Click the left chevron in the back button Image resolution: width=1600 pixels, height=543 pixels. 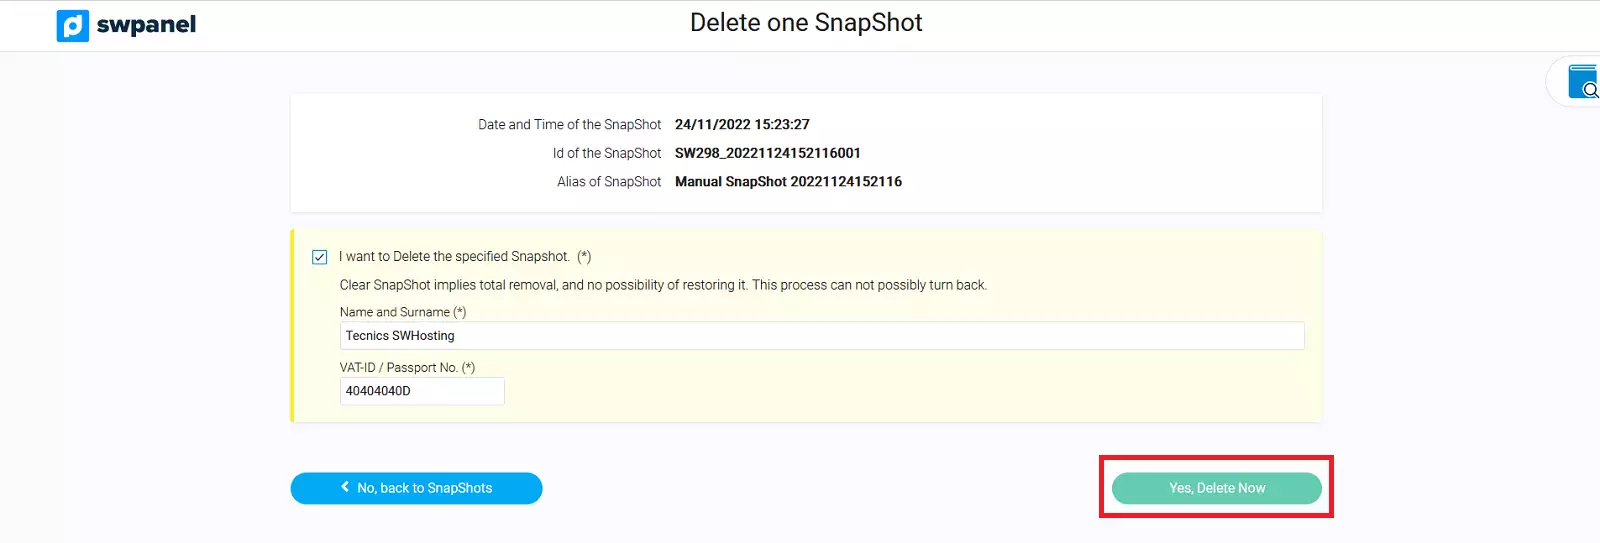pyautogui.click(x=345, y=487)
